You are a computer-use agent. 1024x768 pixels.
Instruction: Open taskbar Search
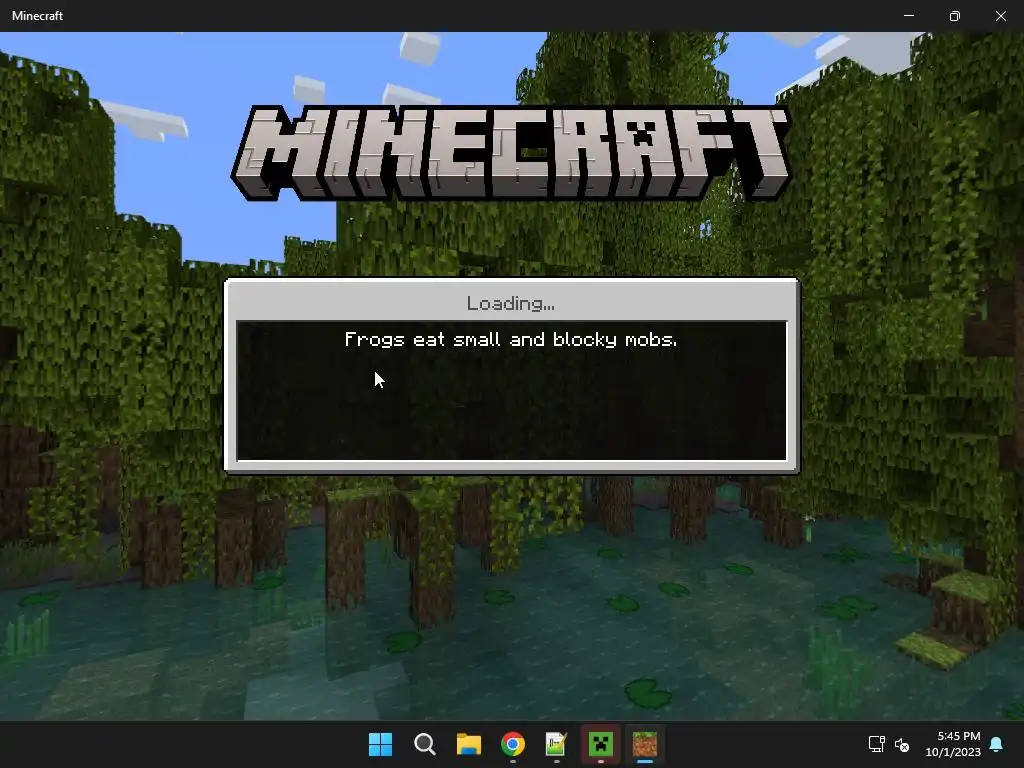(x=424, y=744)
